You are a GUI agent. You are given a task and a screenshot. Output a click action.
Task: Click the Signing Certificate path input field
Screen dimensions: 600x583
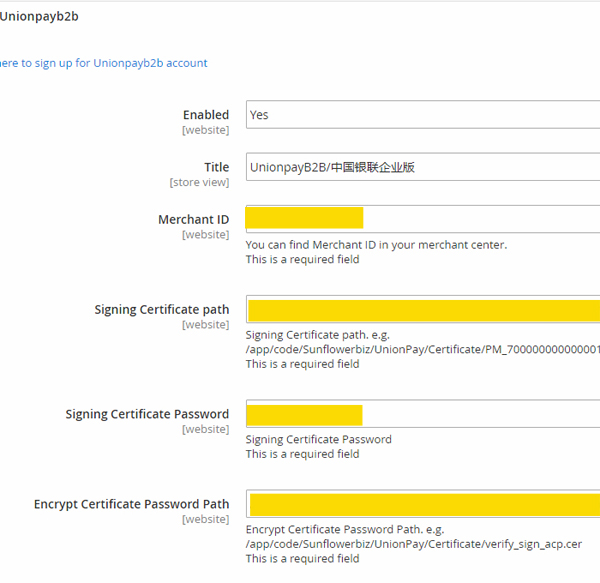[422, 310]
